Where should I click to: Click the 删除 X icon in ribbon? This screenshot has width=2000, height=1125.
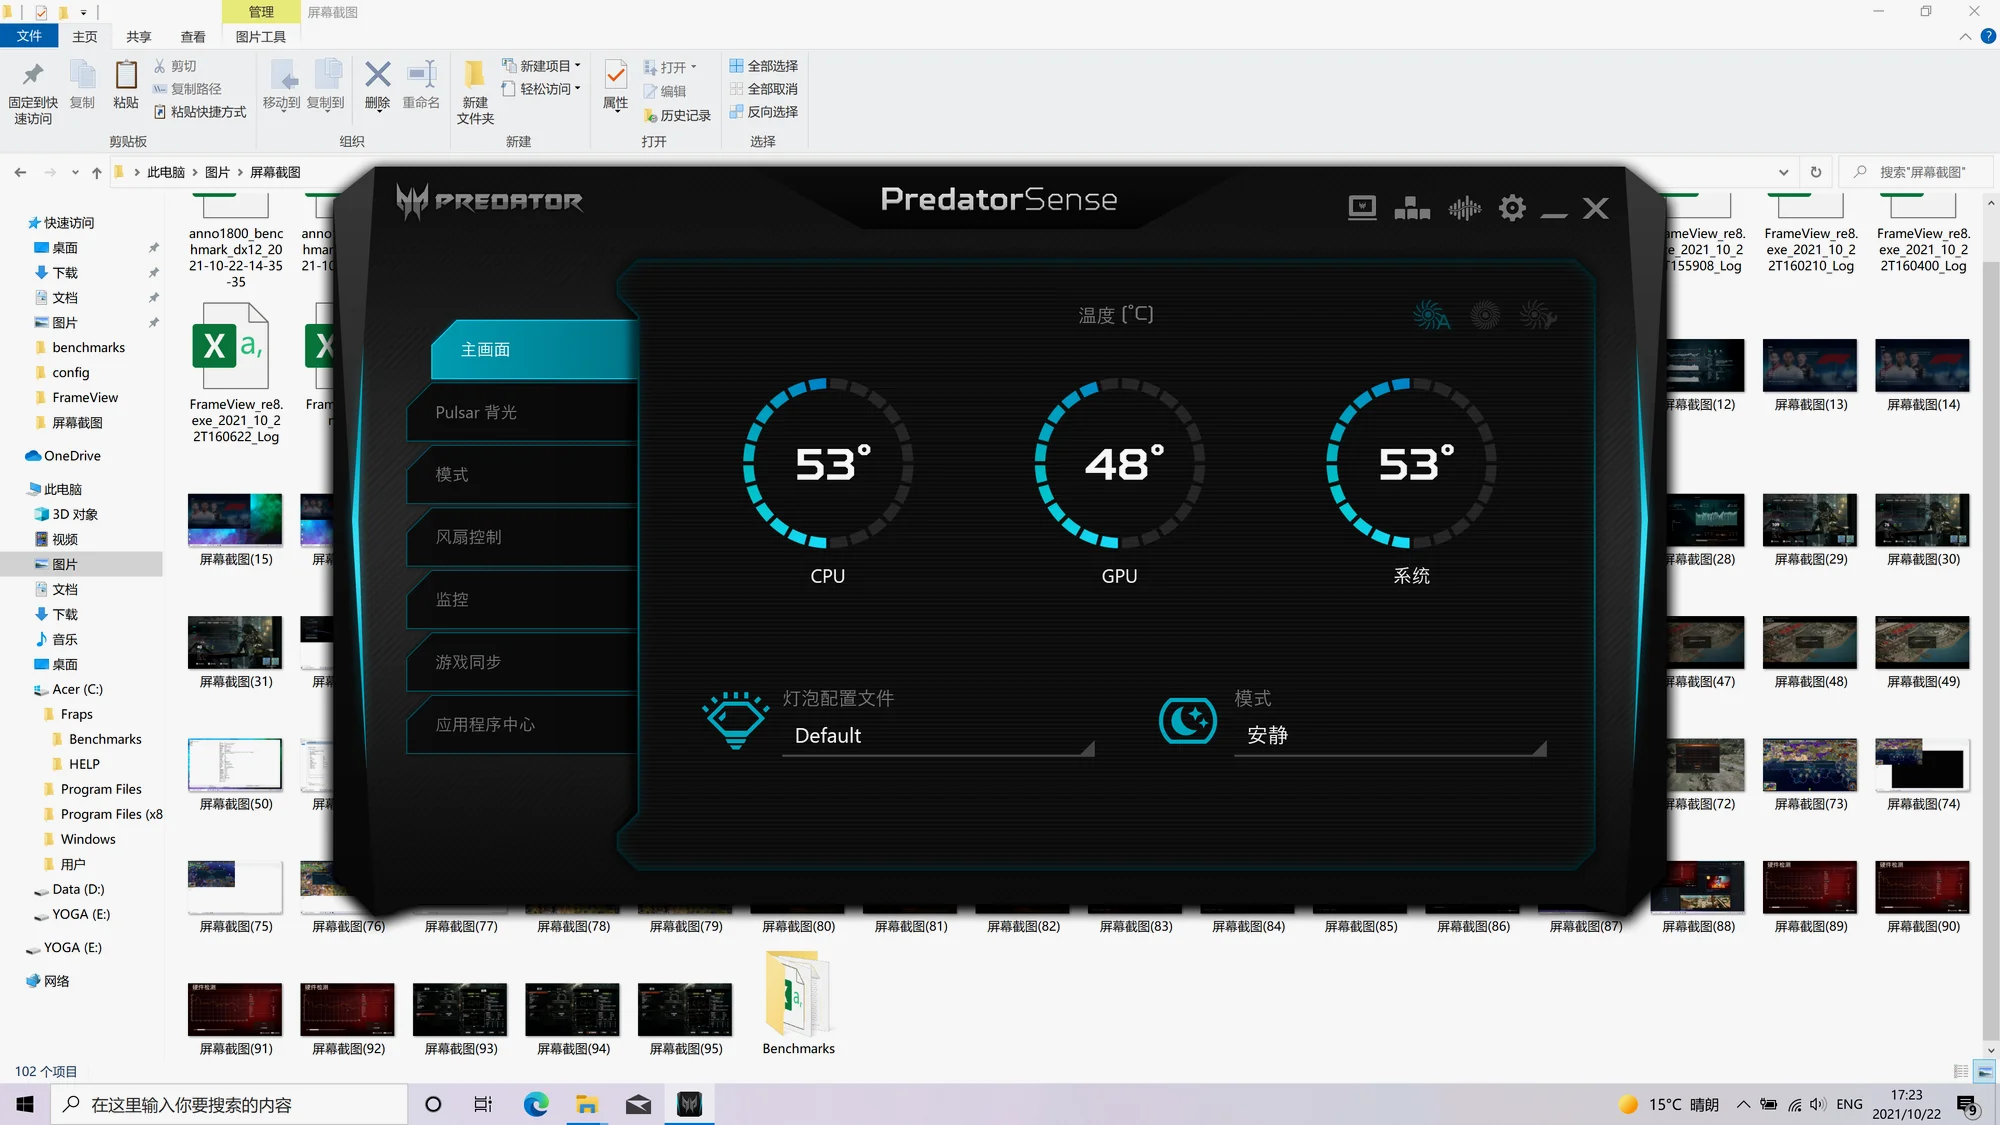[378, 74]
